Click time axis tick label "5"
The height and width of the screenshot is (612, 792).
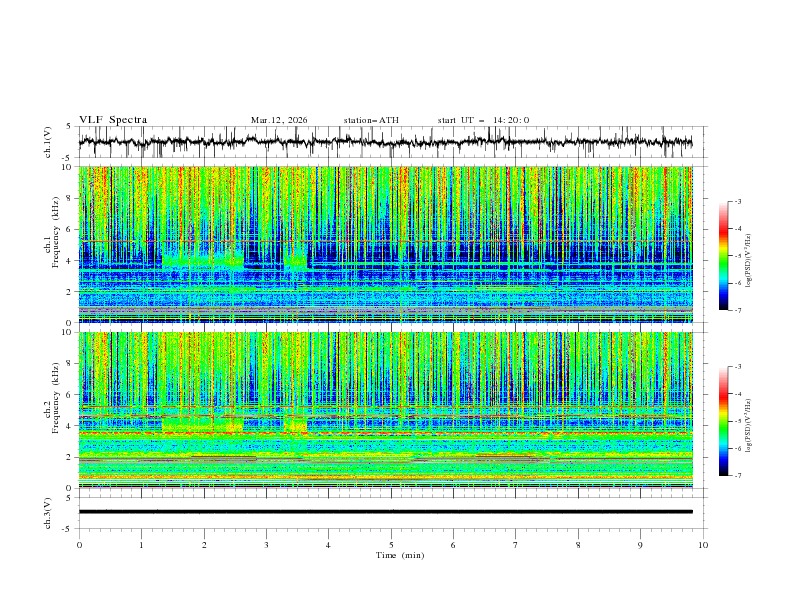click(x=391, y=545)
